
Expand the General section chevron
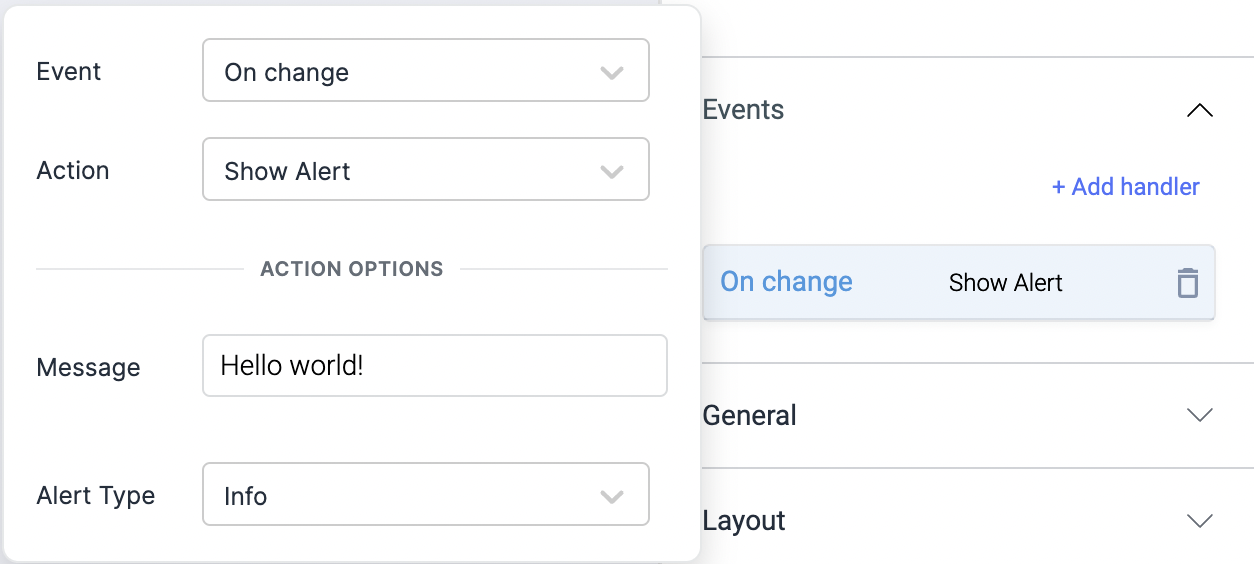1199,415
